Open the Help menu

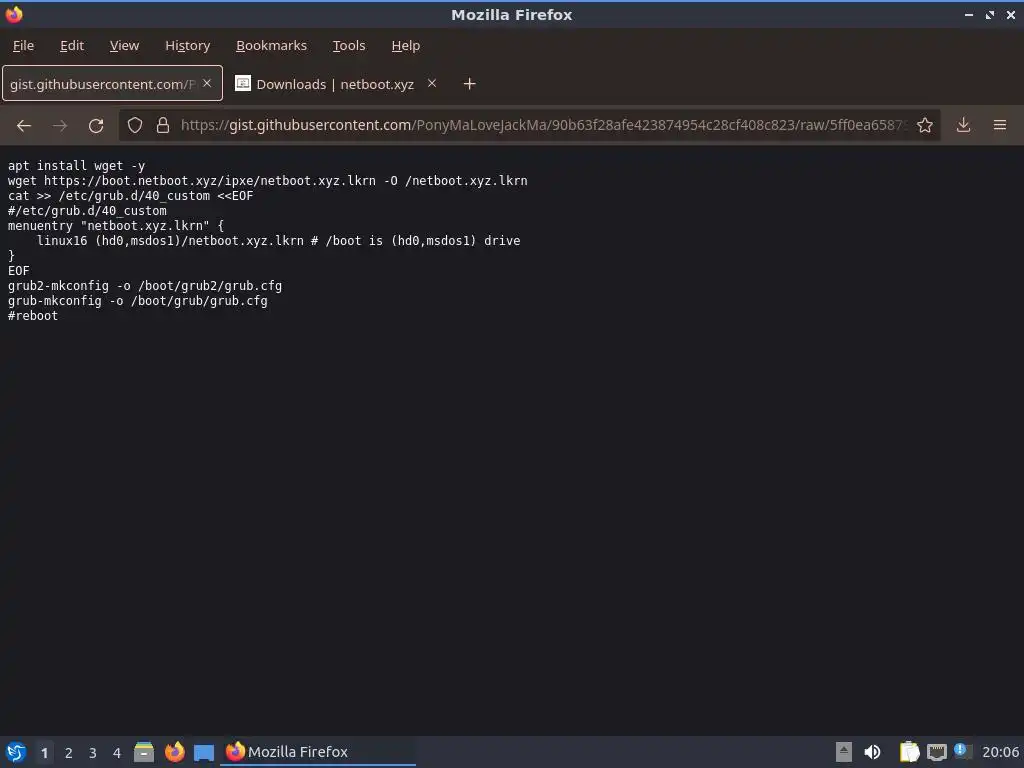pos(406,46)
